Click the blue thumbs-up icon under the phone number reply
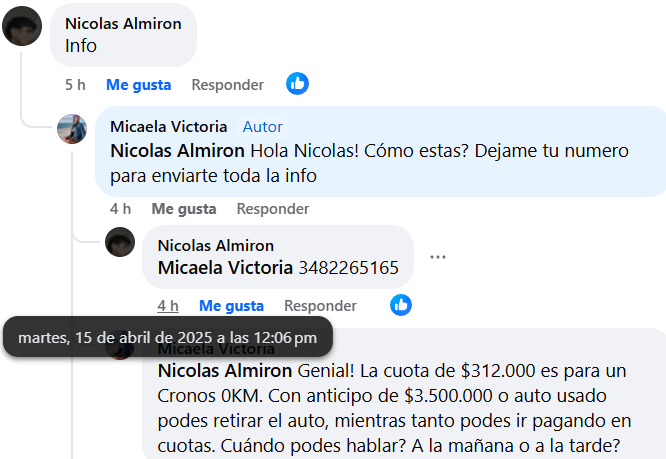This screenshot has height=459, width=666. [401, 305]
